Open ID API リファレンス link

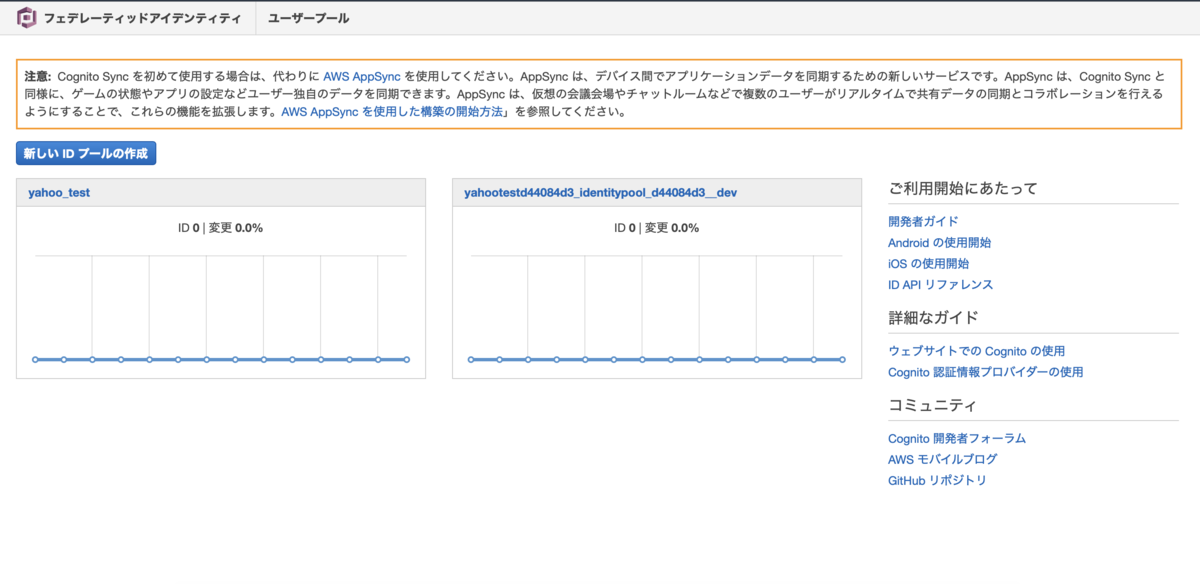click(x=940, y=284)
